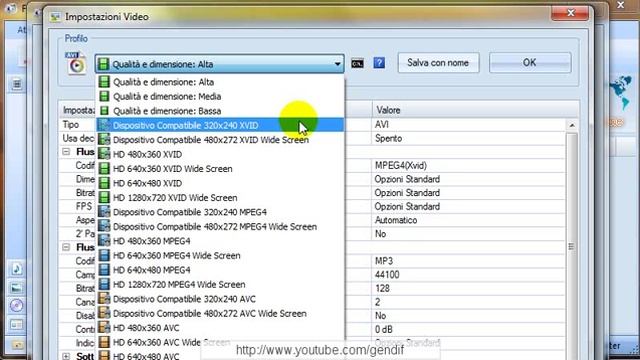Screen dimensions: 640x360
Task: Select HD 1280x720 XVID Wide Screen
Action: [220, 198]
